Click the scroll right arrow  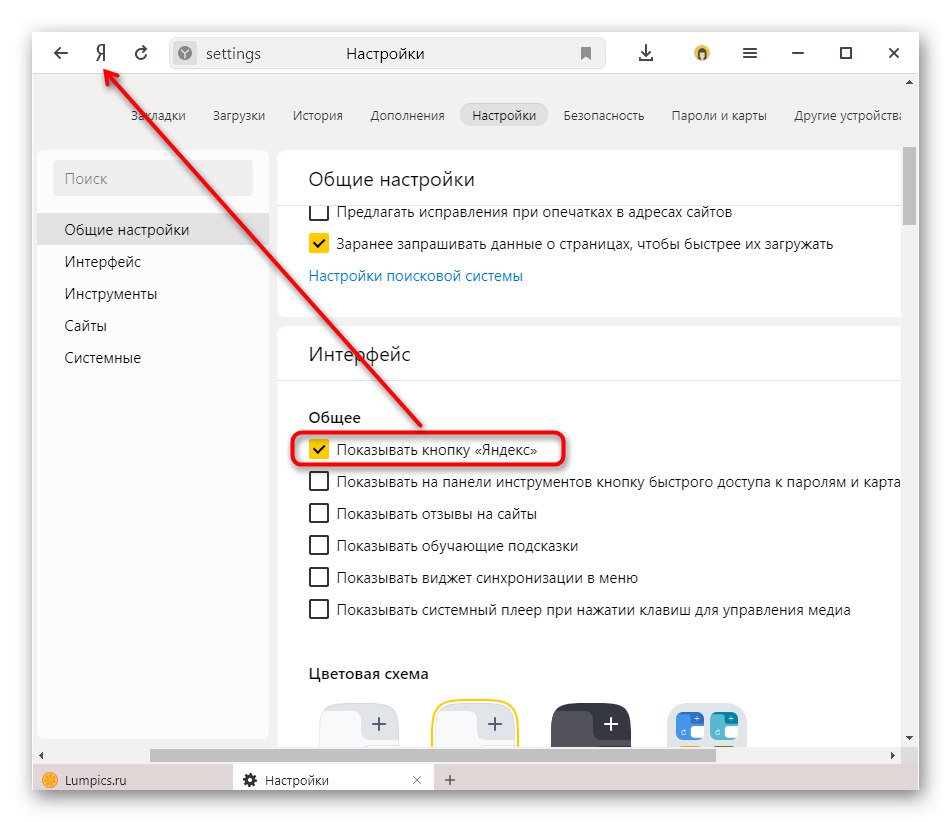(893, 755)
